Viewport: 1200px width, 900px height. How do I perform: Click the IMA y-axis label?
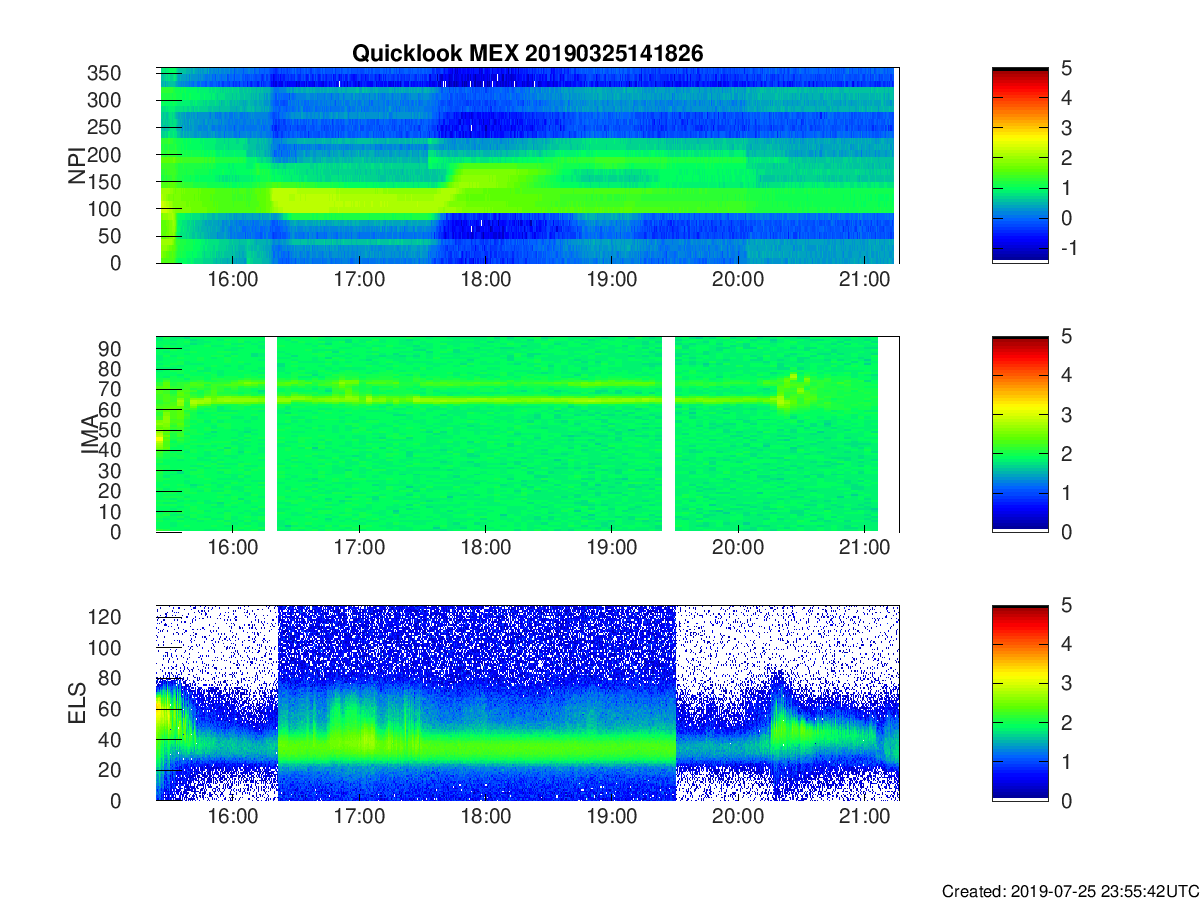pyautogui.click(x=89, y=434)
